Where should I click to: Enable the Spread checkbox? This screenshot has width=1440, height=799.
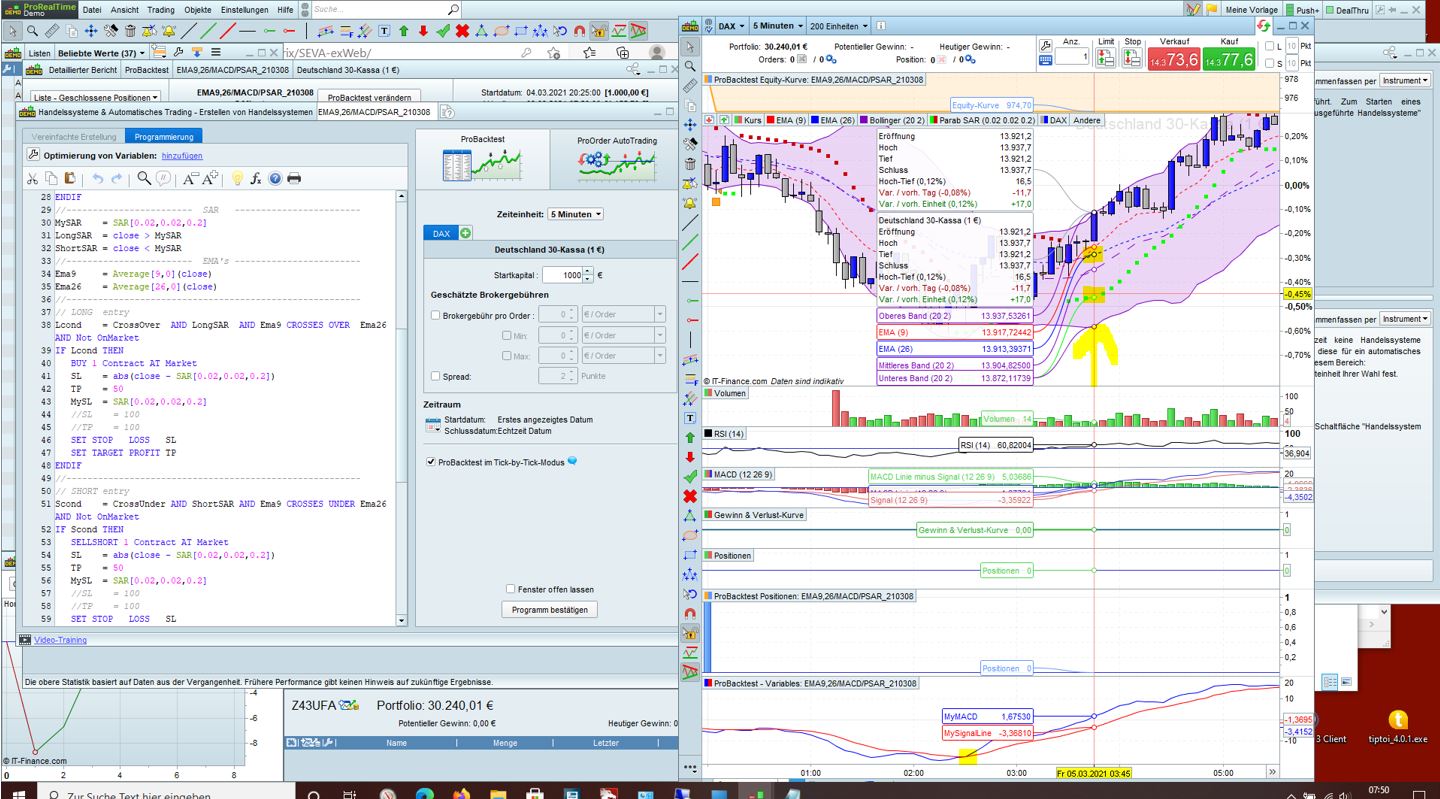point(435,376)
